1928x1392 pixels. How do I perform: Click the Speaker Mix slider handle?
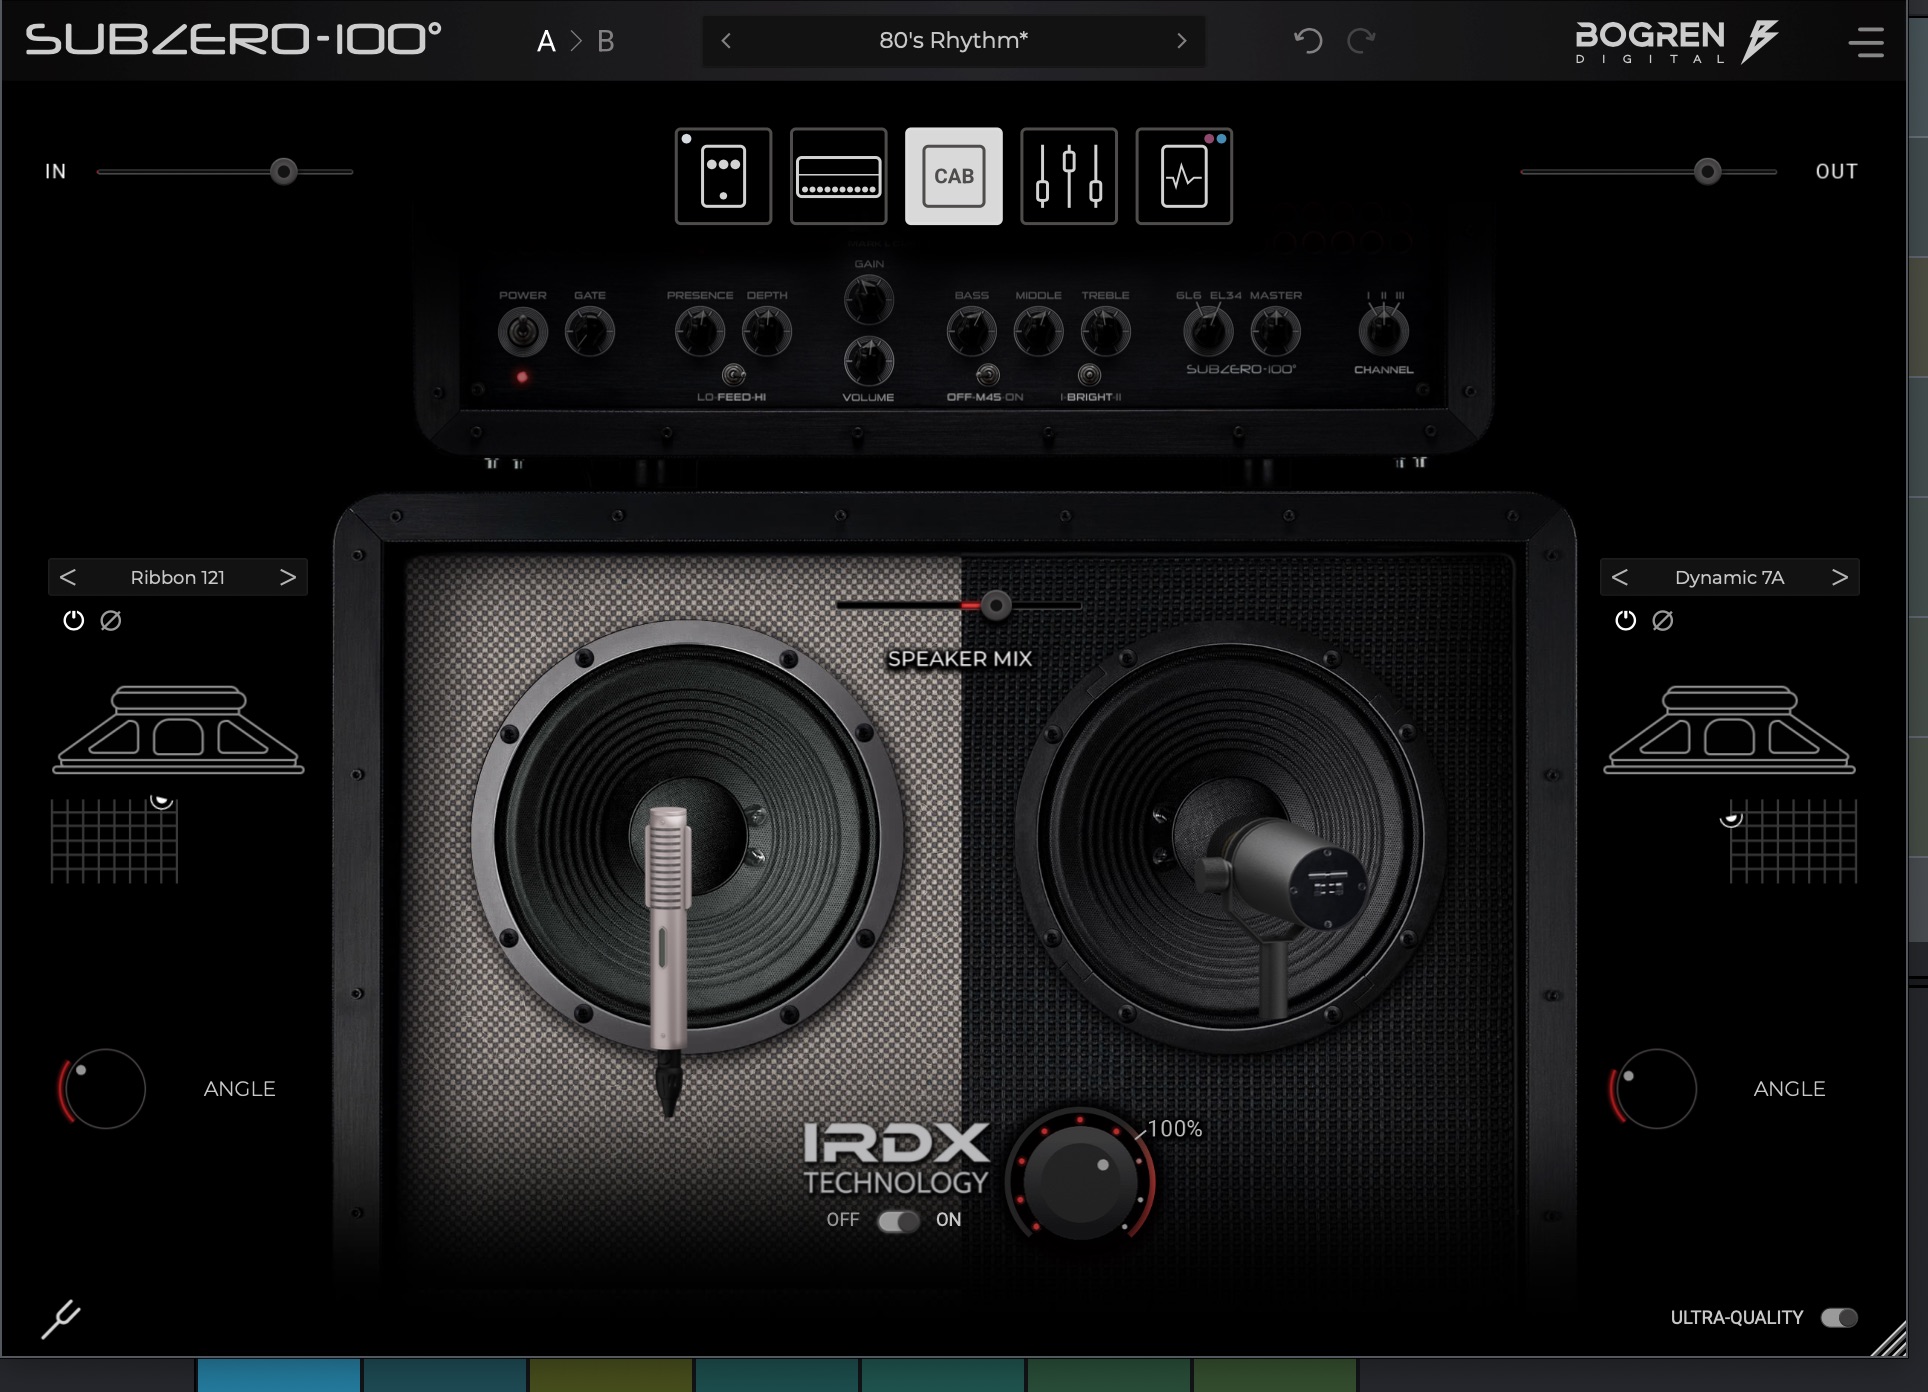coord(995,605)
